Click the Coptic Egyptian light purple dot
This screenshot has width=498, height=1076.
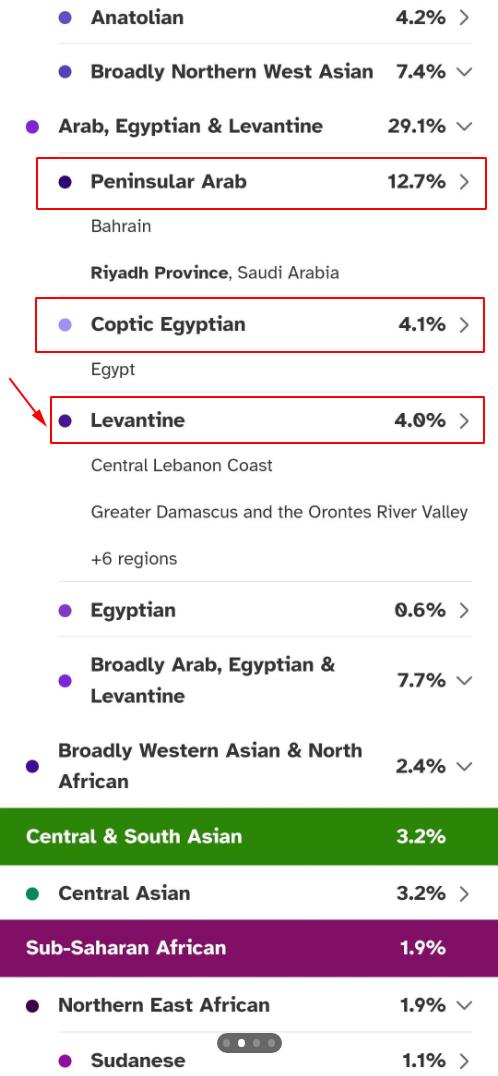click(x=65, y=325)
